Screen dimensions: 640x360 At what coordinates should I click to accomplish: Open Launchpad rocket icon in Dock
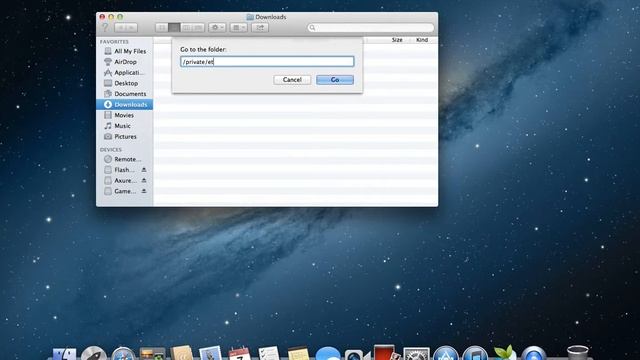[x=93, y=354]
